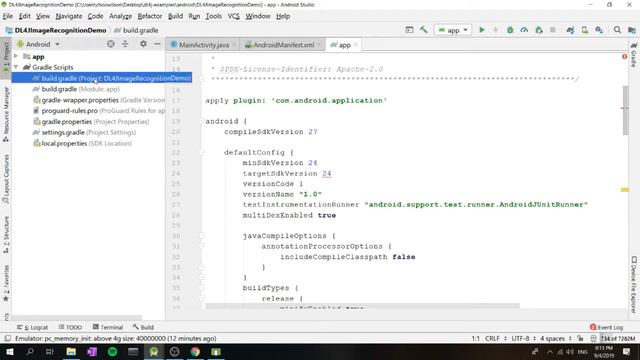This screenshot has height=360, width=640.
Task: Open AVD Manager icon in toolbar
Action: click(584, 30)
